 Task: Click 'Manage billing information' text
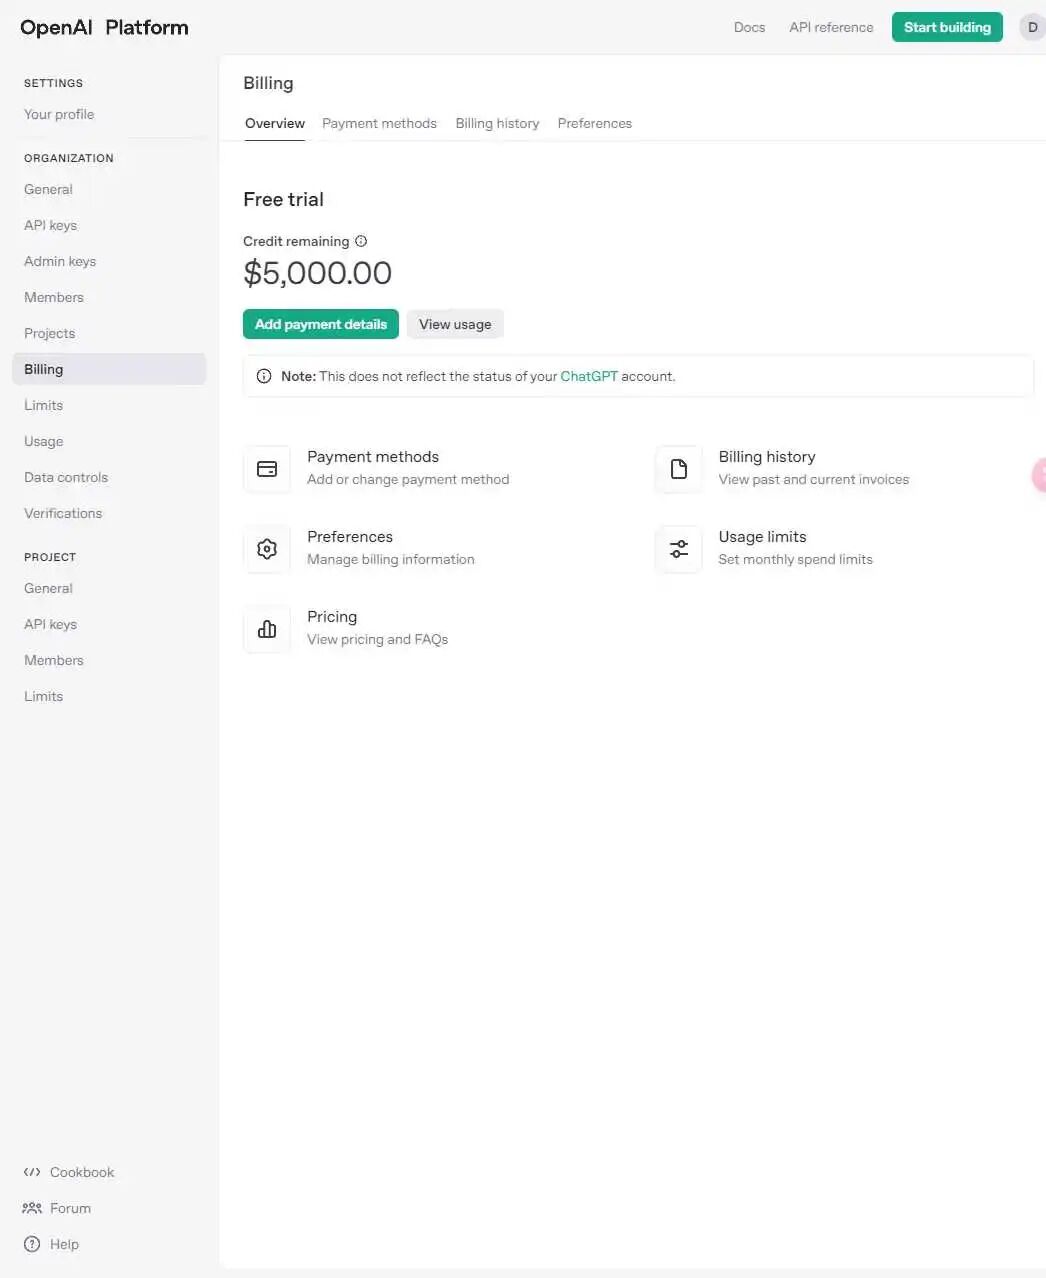pos(391,560)
